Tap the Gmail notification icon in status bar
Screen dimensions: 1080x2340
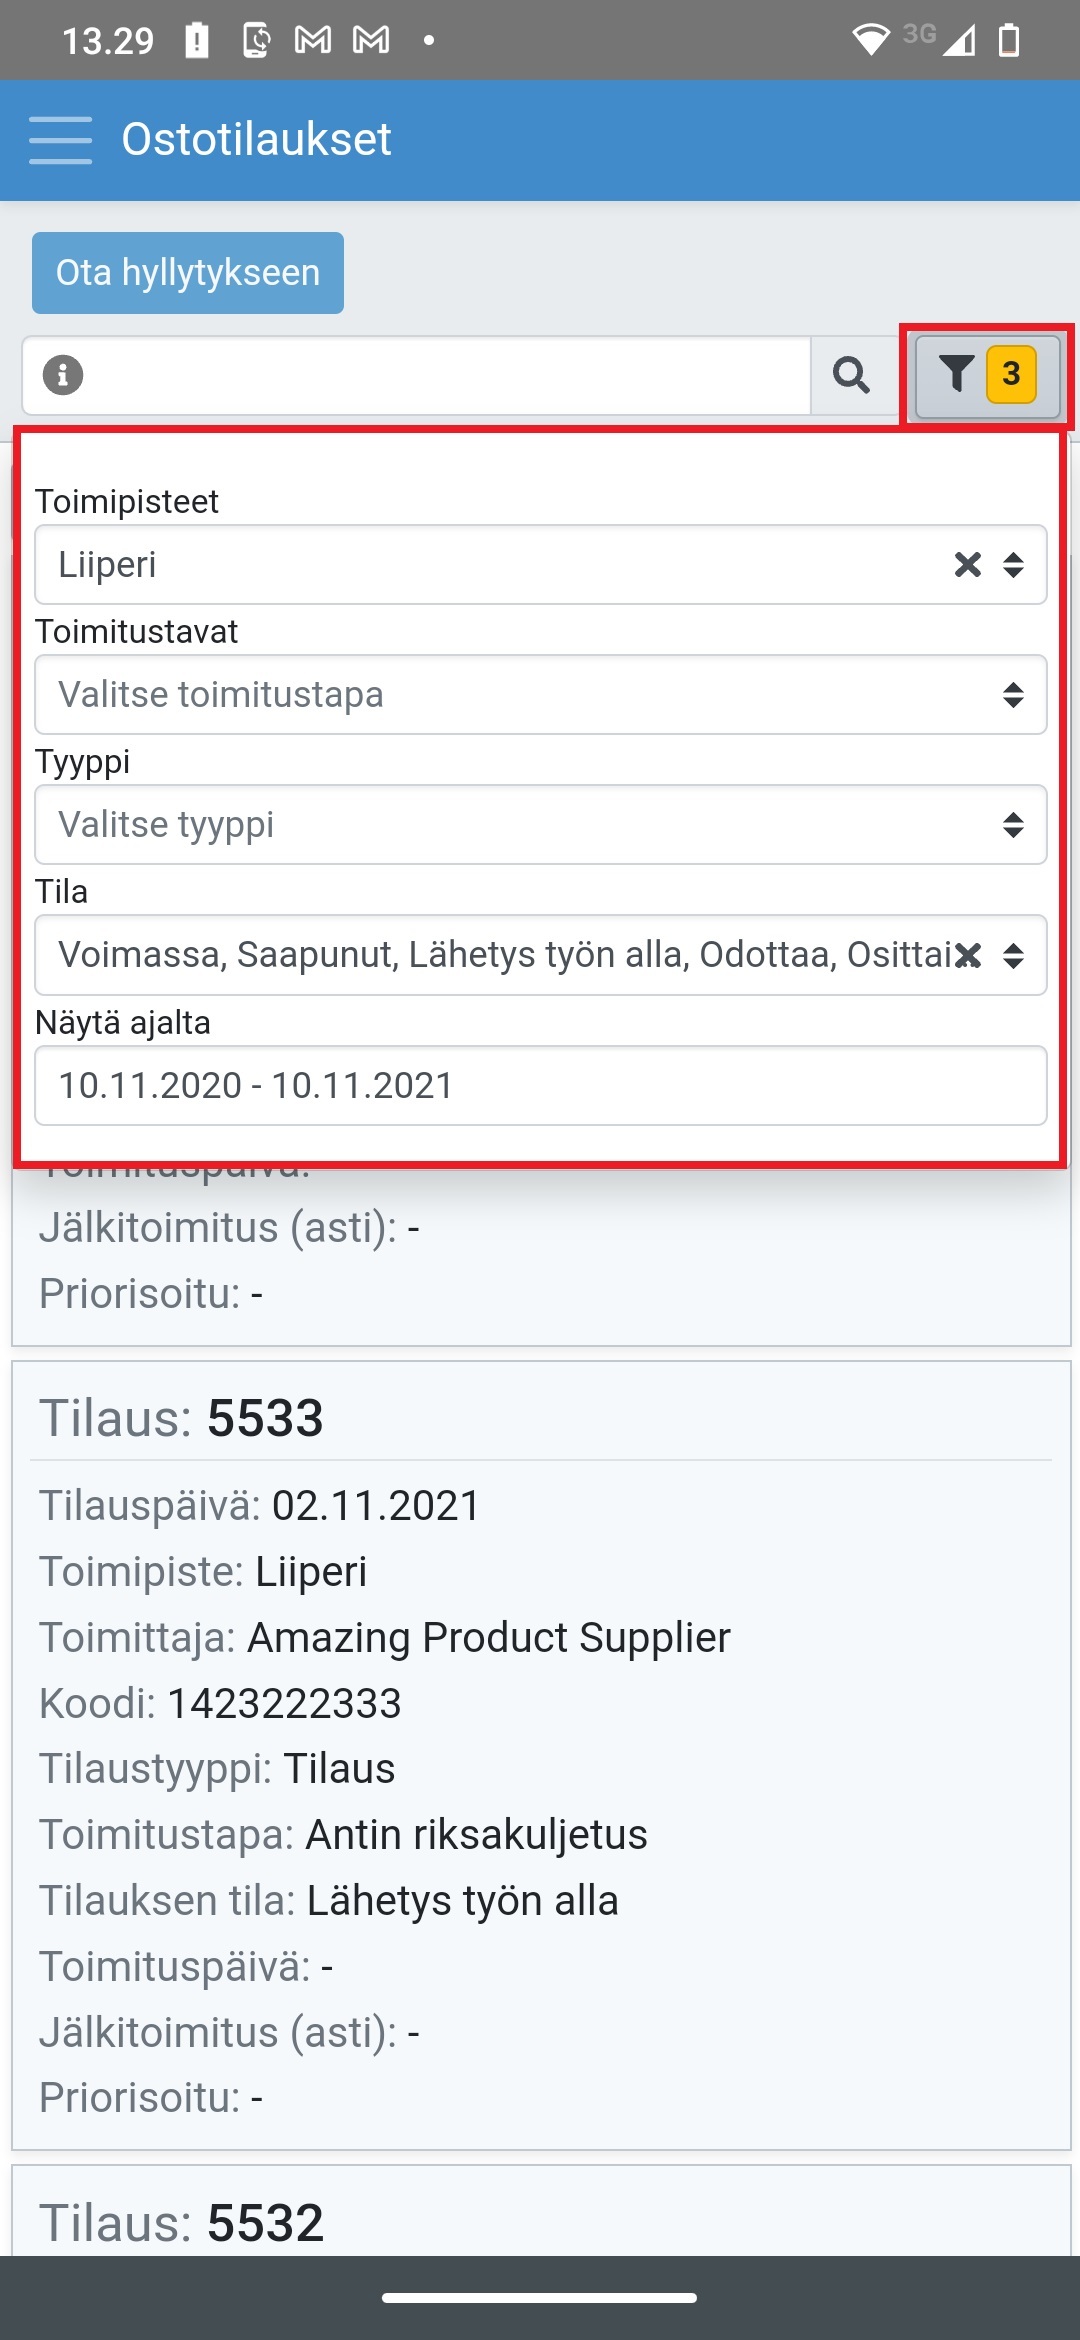(313, 40)
